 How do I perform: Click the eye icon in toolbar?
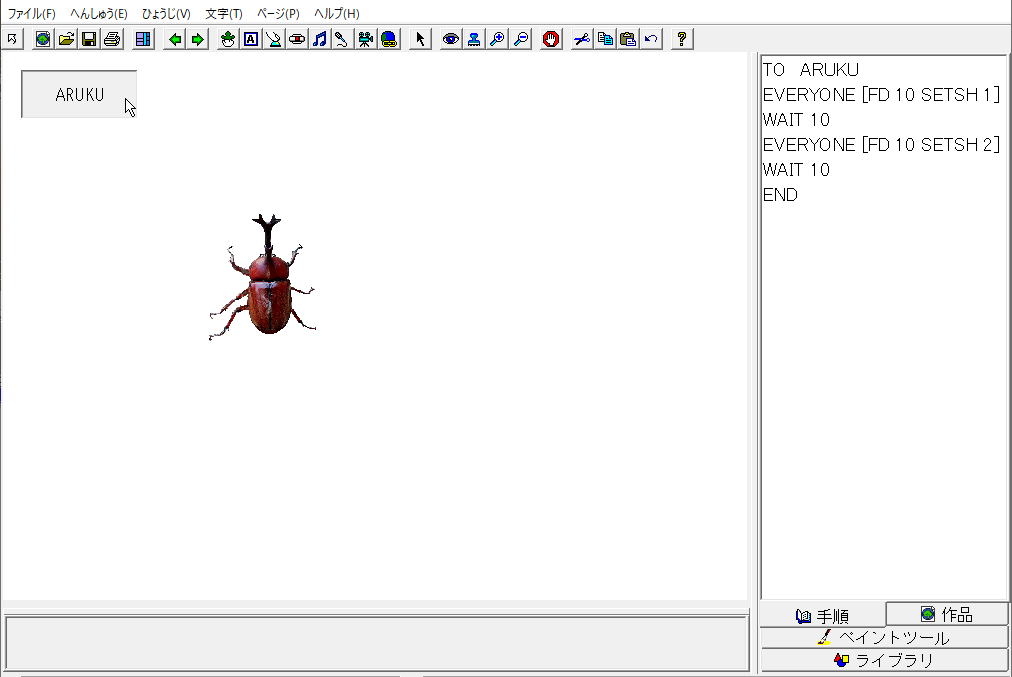451,39
